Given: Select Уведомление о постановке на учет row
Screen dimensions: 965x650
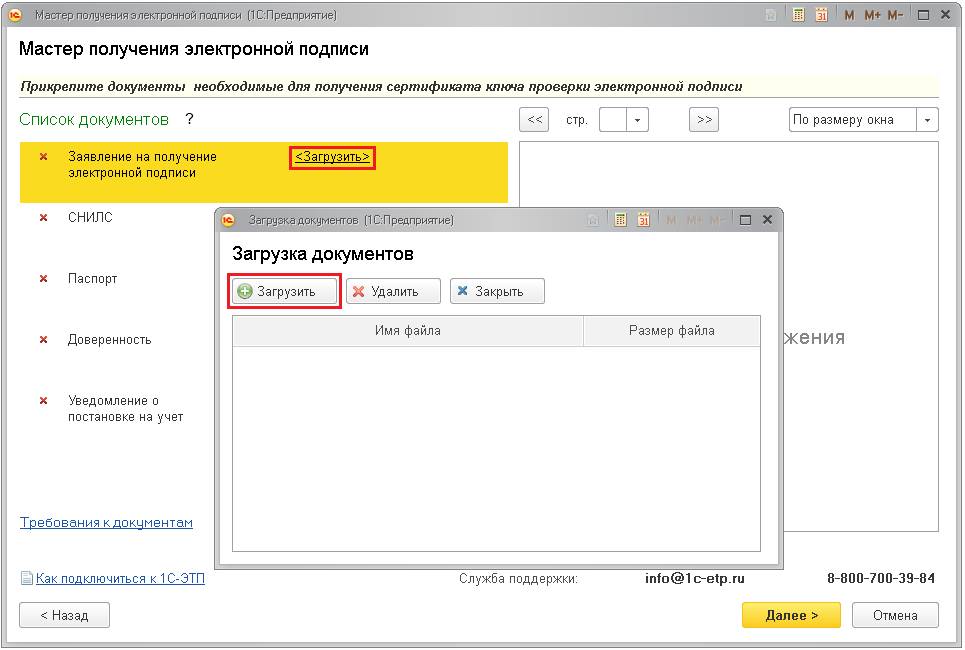Looking at the screenshot, I should [x=126, y=409].
